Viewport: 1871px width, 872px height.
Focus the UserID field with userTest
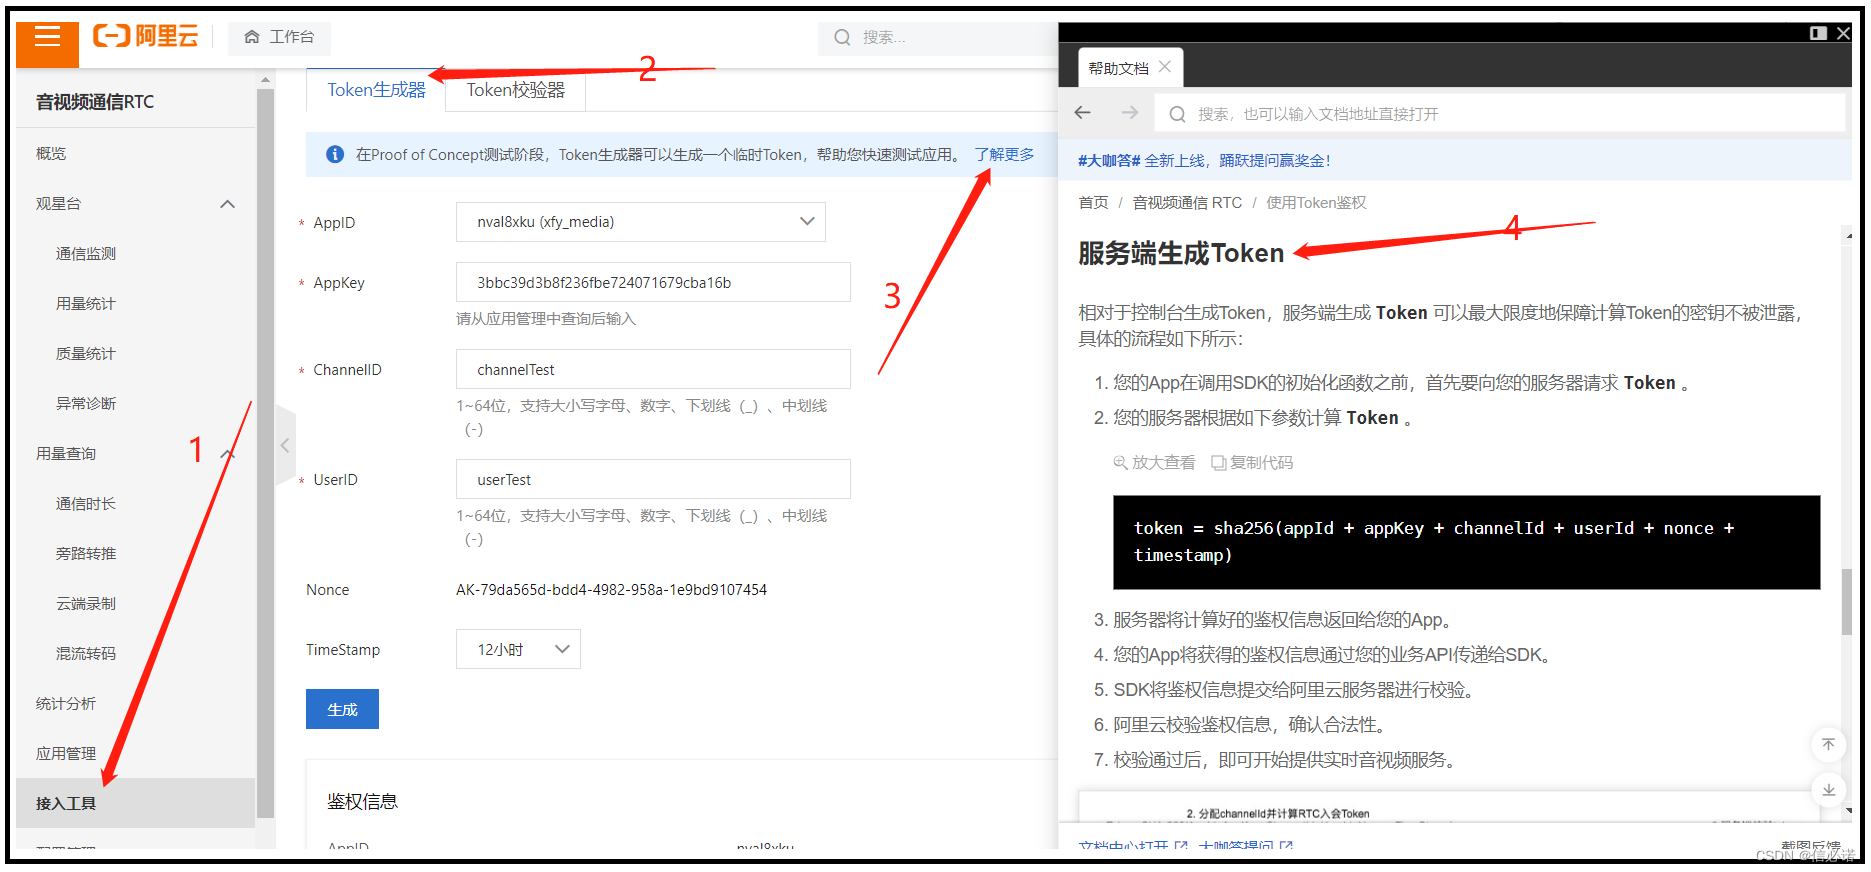tap(653, 479)
